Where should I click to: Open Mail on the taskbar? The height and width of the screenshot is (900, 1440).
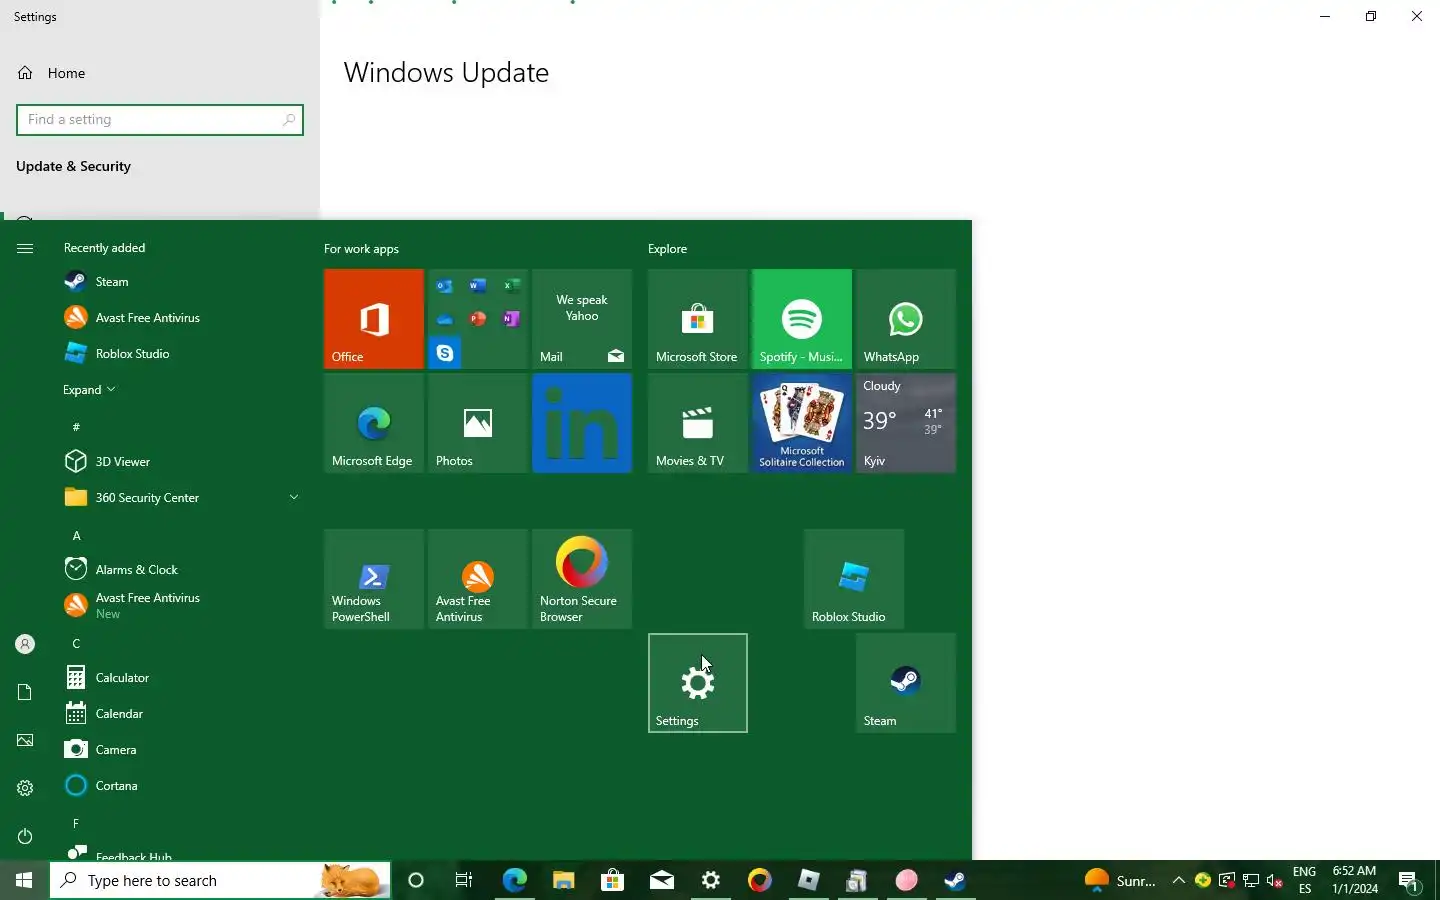click(661, 881)
